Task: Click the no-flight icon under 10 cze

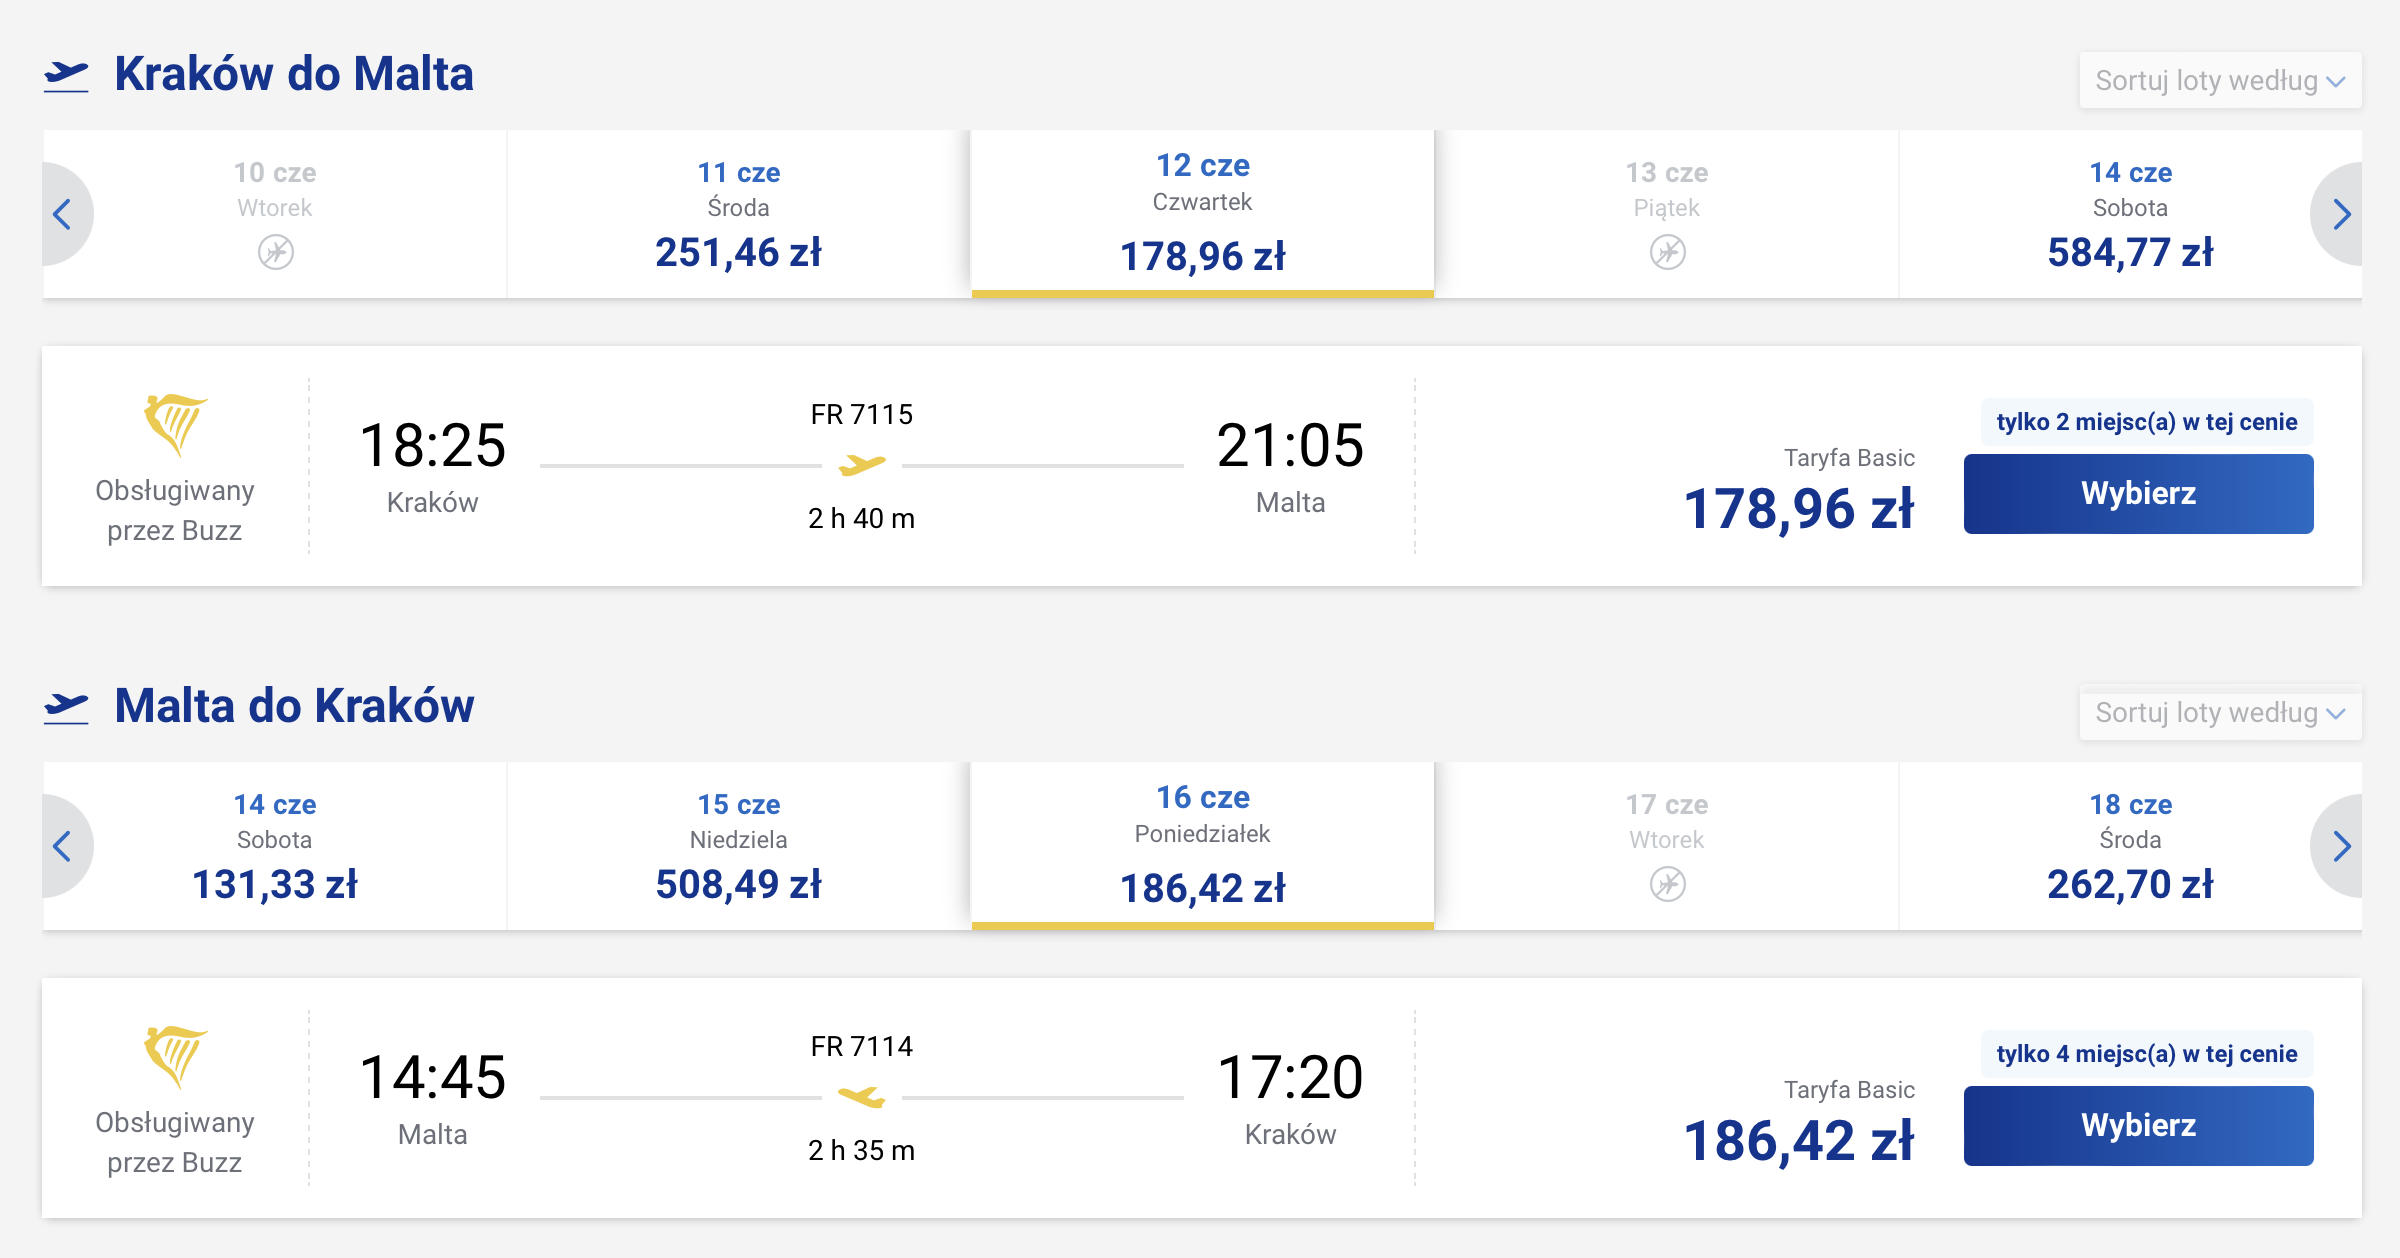Action: coord(276,252)
